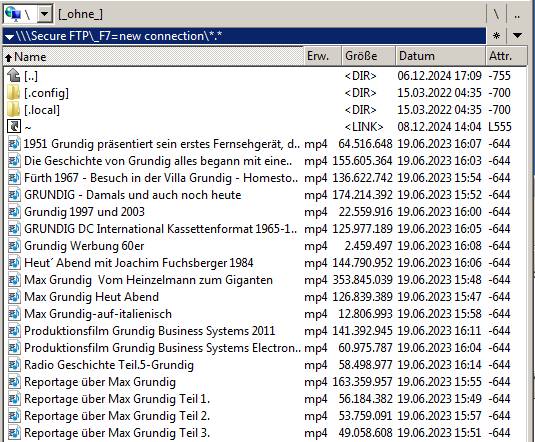The width and height of the screenshot is (535, 442).
Task: Open the drive selection dropdown arrow
Action: point(45,14)
